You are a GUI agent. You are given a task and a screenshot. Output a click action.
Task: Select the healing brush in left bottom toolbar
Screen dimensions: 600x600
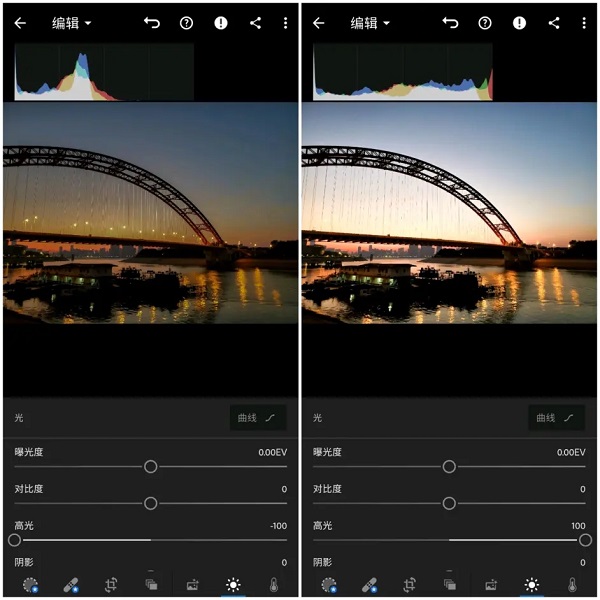tap(71, 585)
